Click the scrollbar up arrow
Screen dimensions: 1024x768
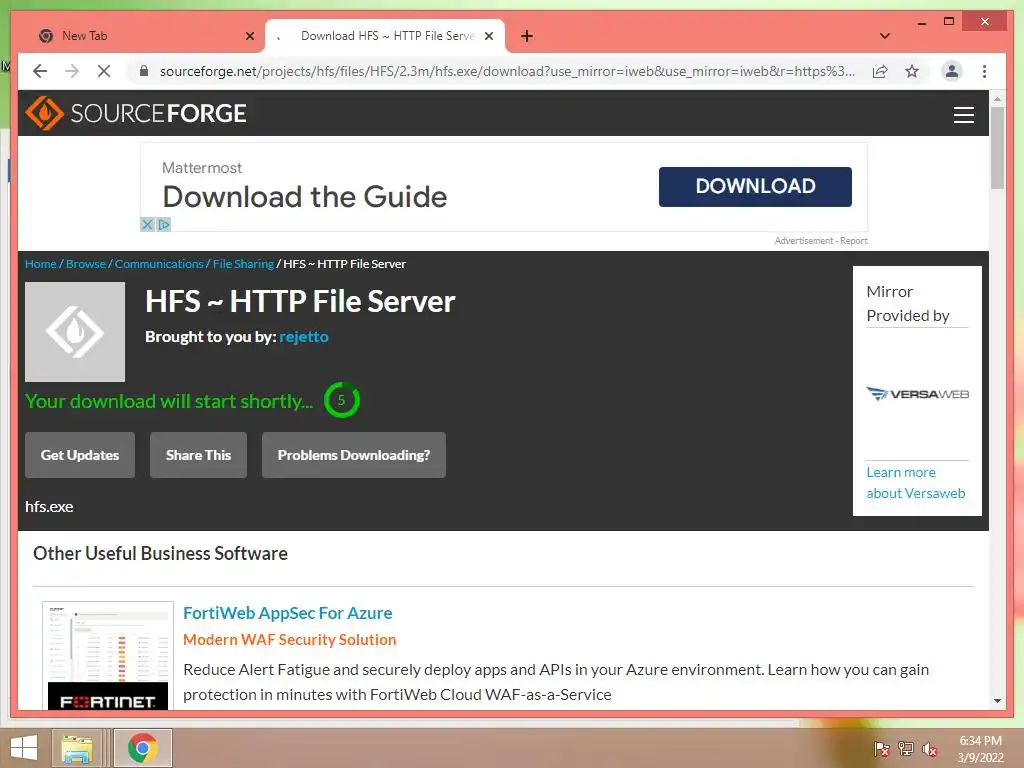coord(997,99)
